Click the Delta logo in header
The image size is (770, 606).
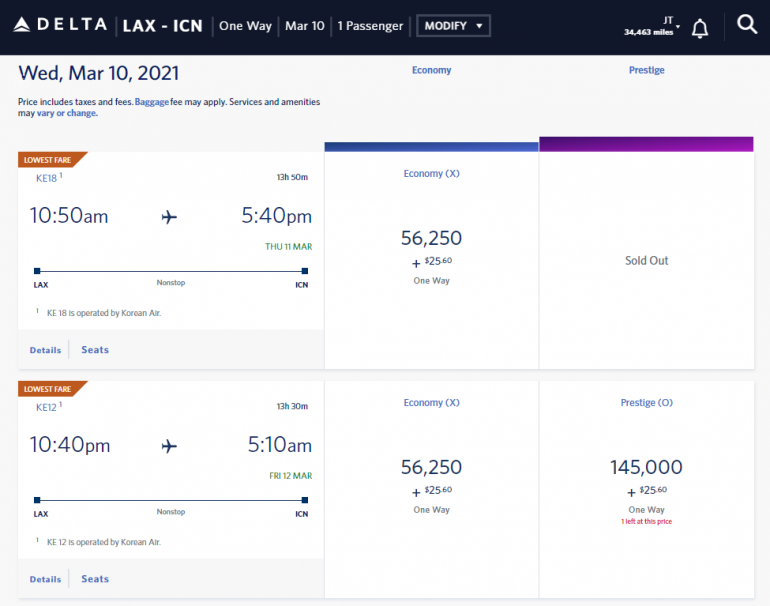[62, 25]
